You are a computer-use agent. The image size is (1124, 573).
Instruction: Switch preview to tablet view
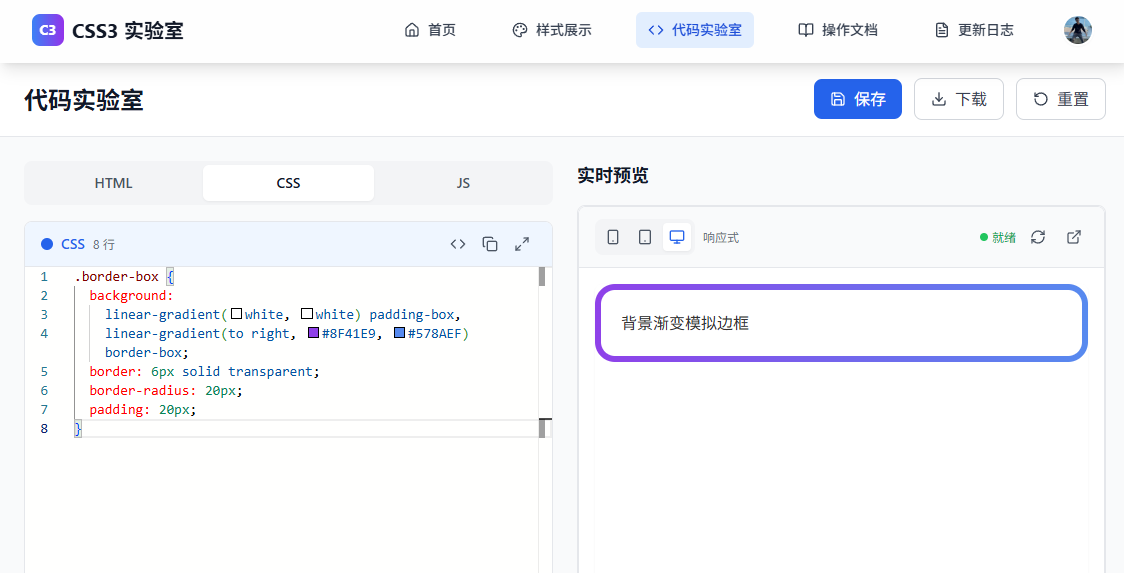(x=645, y=237)
